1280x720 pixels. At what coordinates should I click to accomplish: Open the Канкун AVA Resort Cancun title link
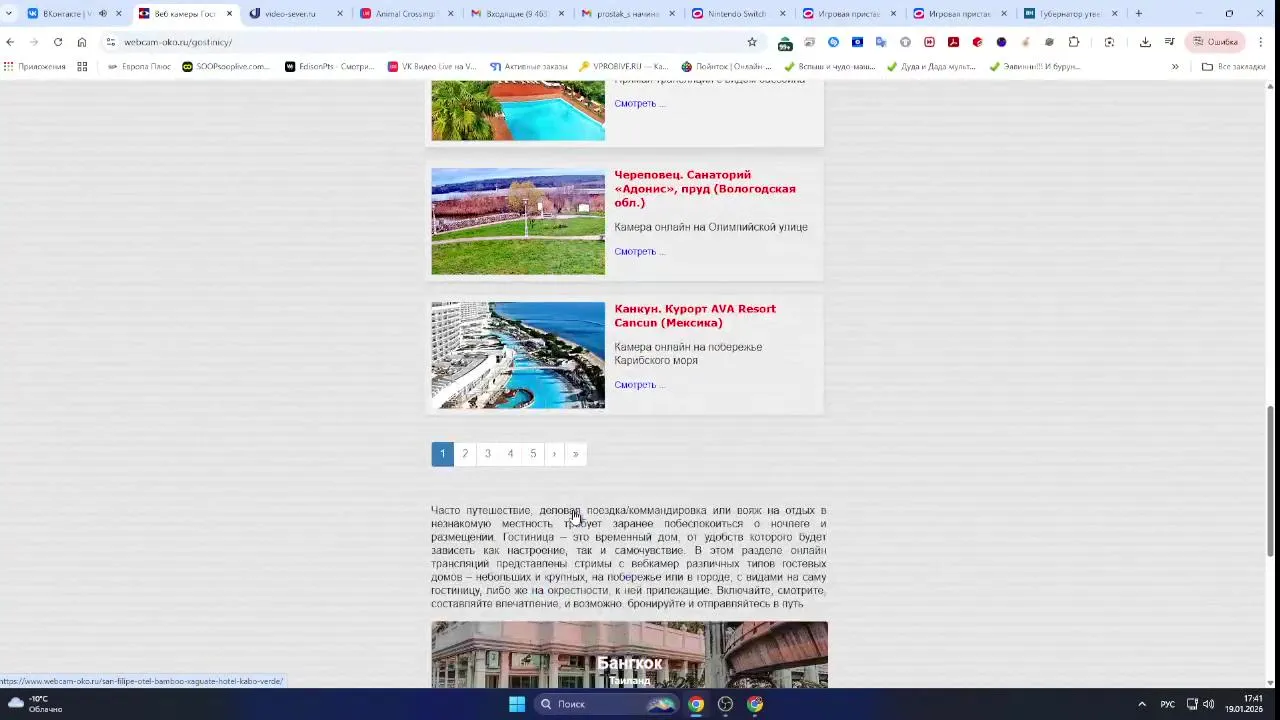[x=695, y=316]
